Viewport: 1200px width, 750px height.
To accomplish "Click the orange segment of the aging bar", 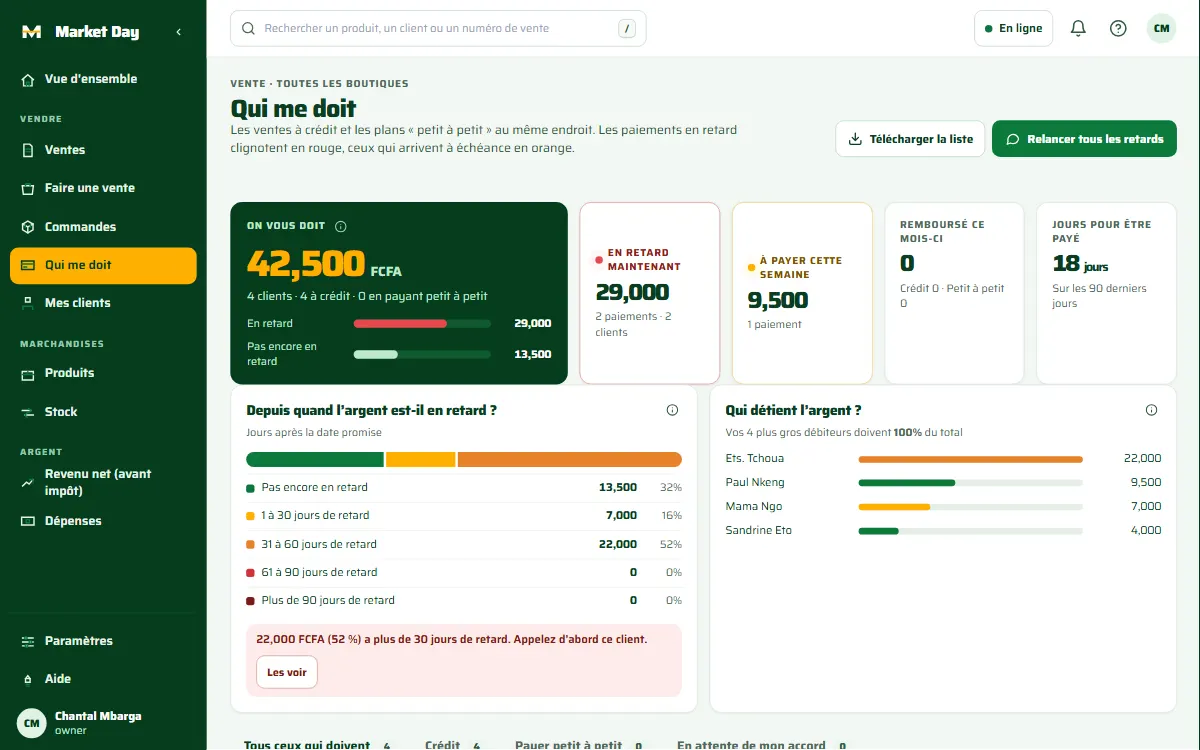I will click(570, 460).
